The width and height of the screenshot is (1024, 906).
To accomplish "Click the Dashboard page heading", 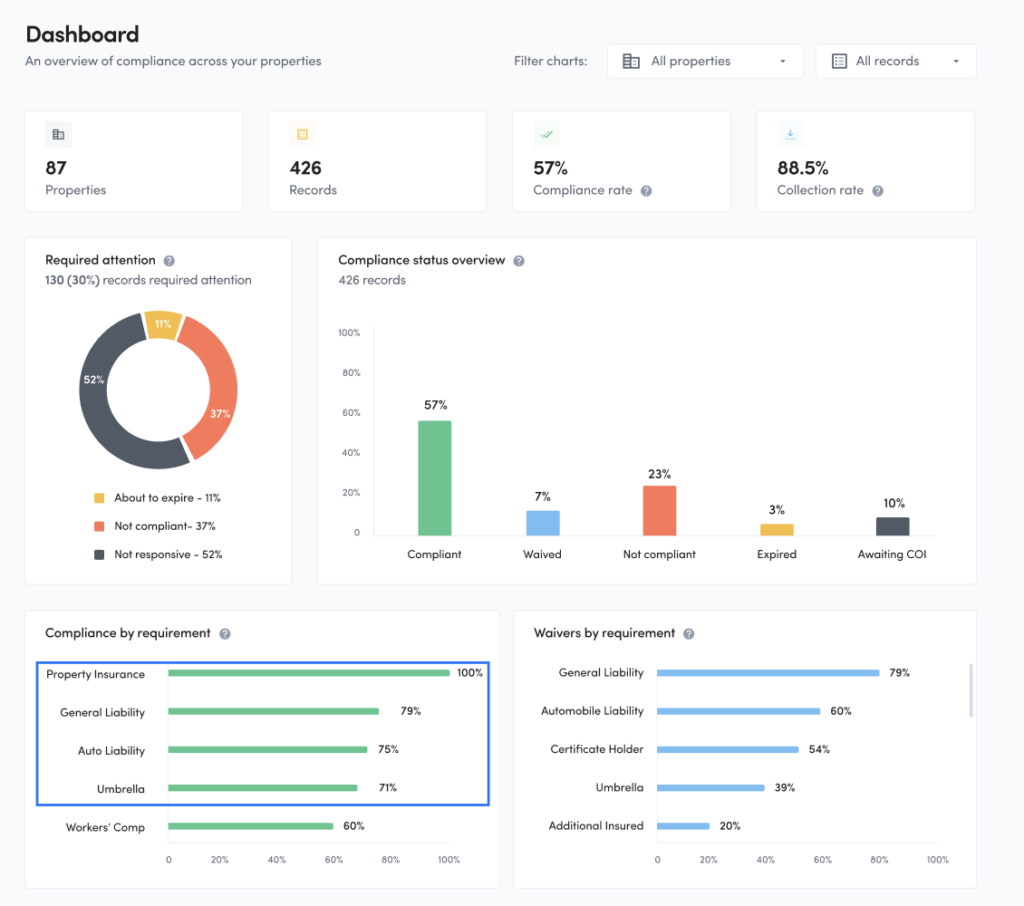I will 82,34.
